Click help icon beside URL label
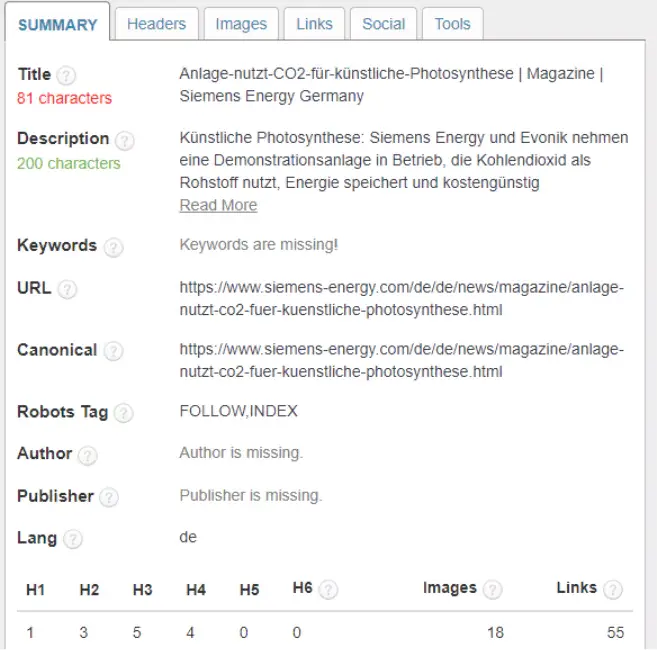The height and width of the screenshot is (650, 657). (x=67, y=290)
